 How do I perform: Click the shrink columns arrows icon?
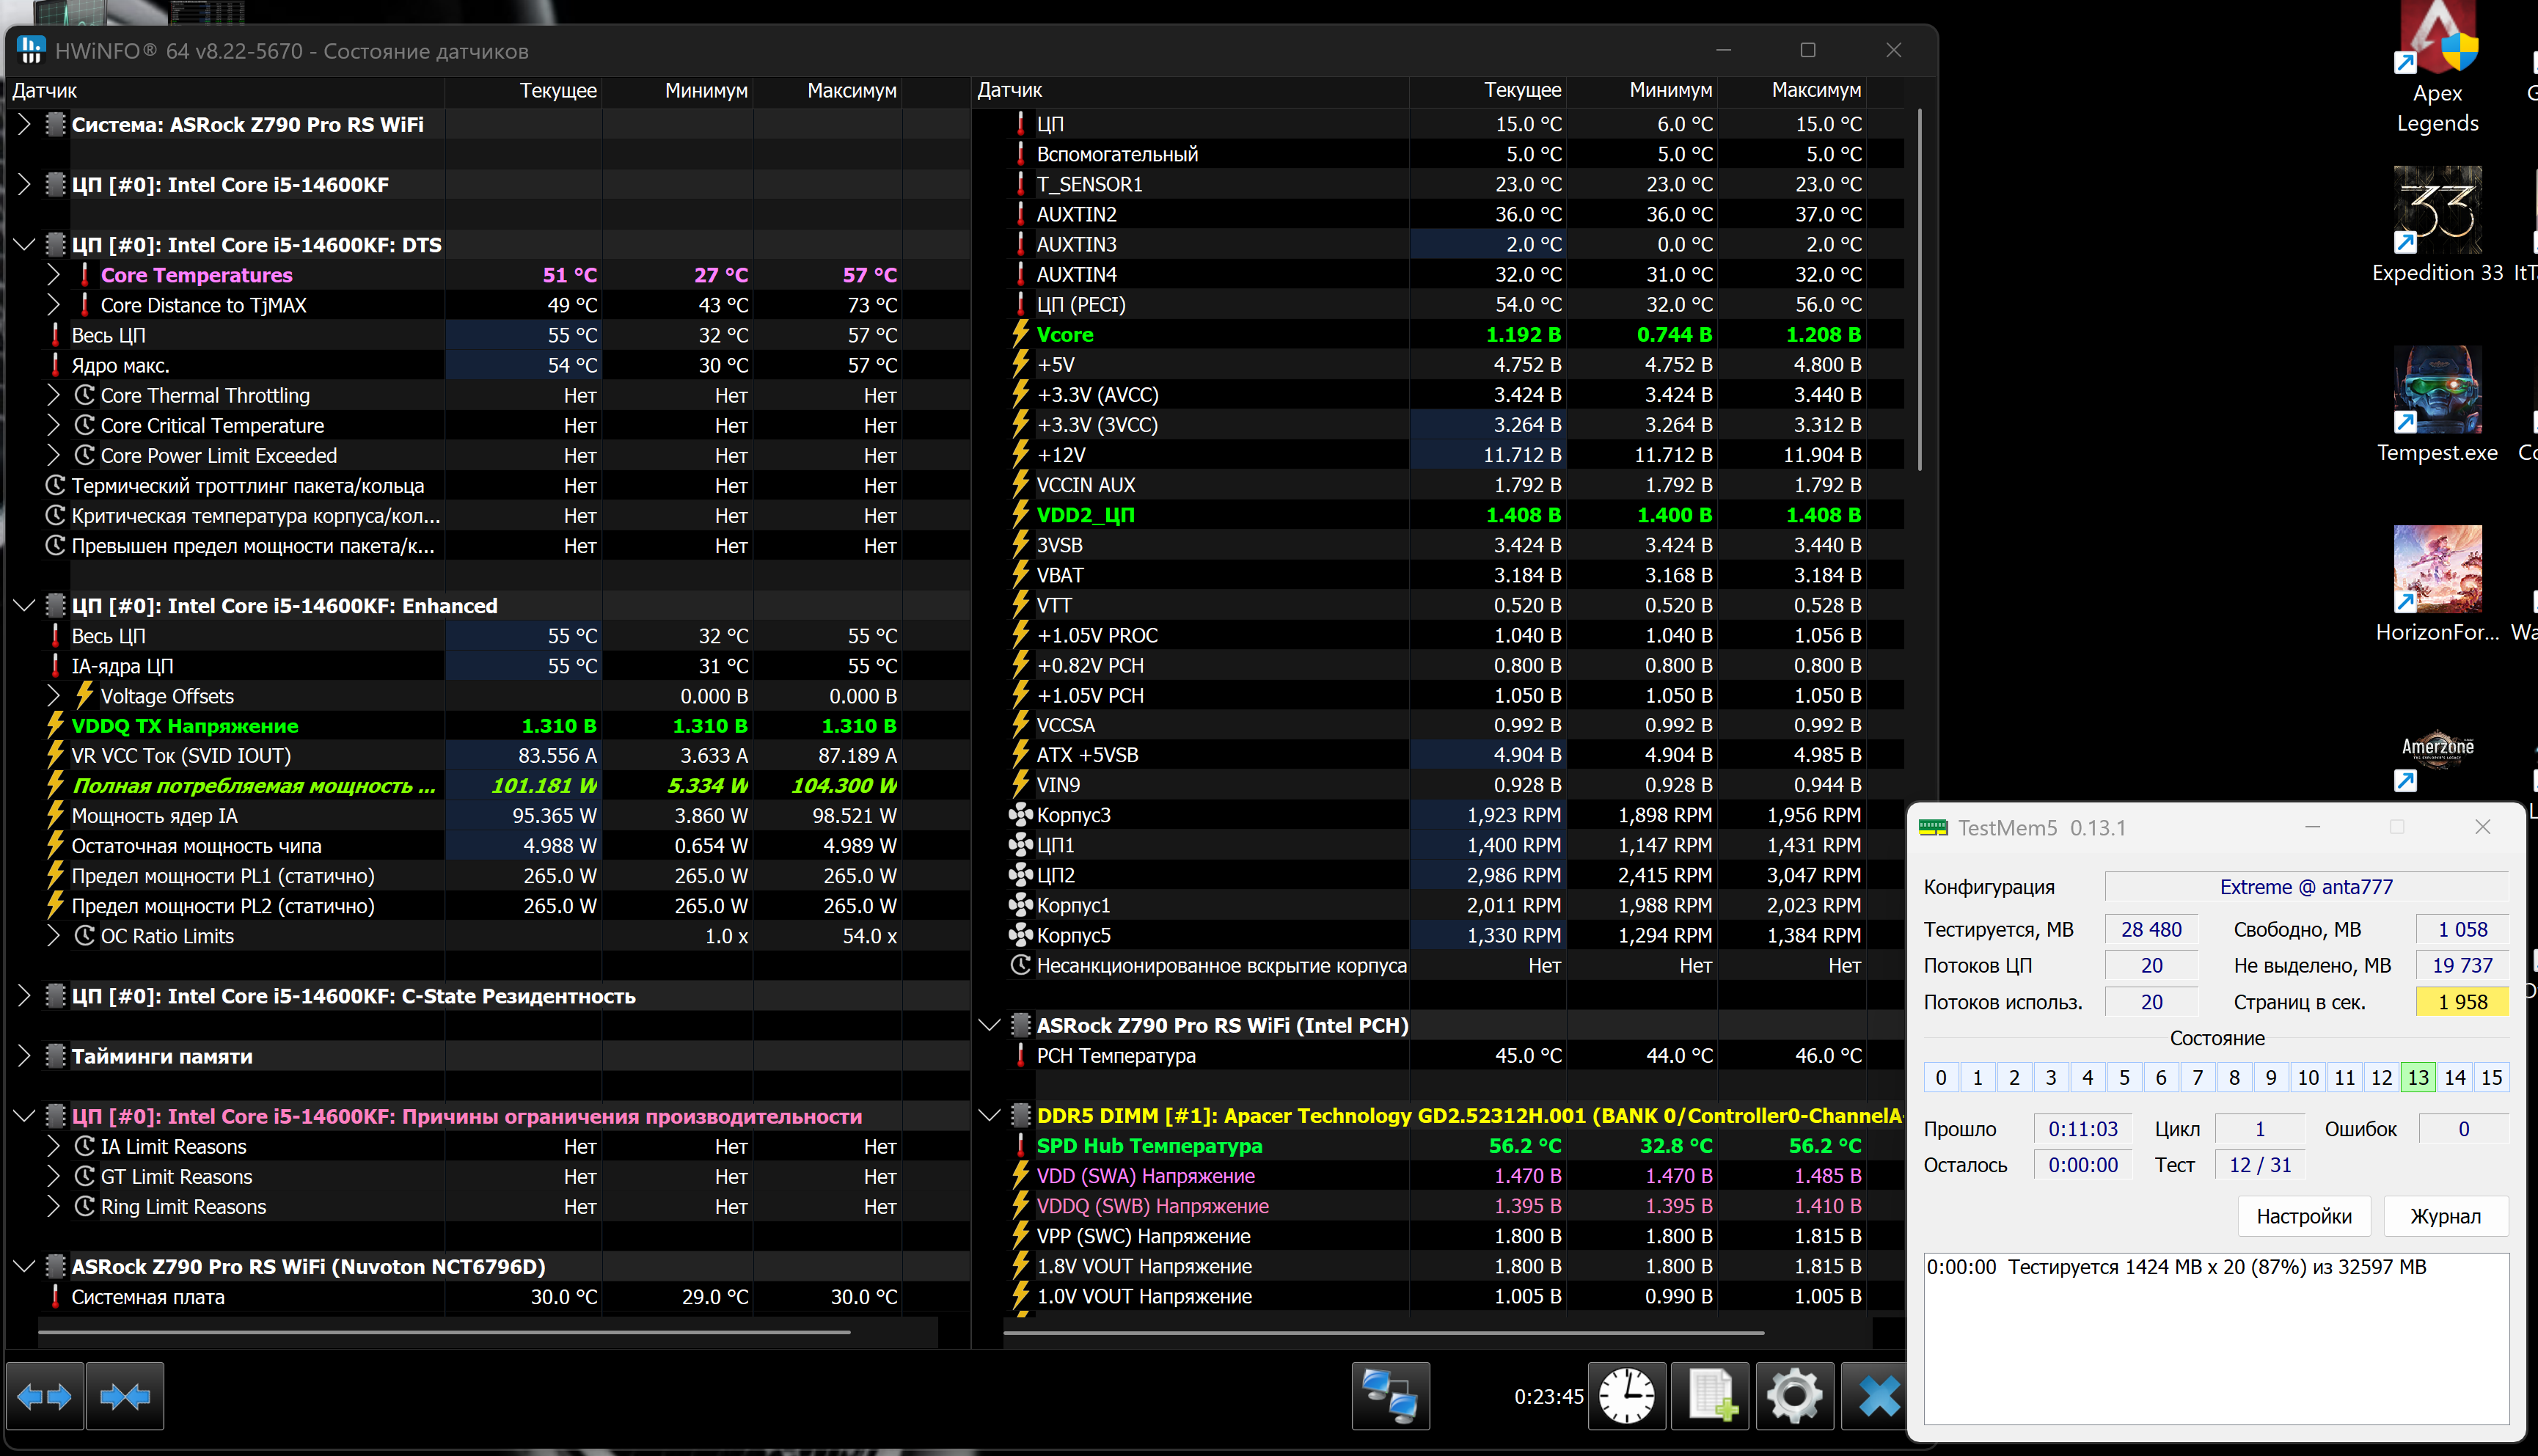125,1396
